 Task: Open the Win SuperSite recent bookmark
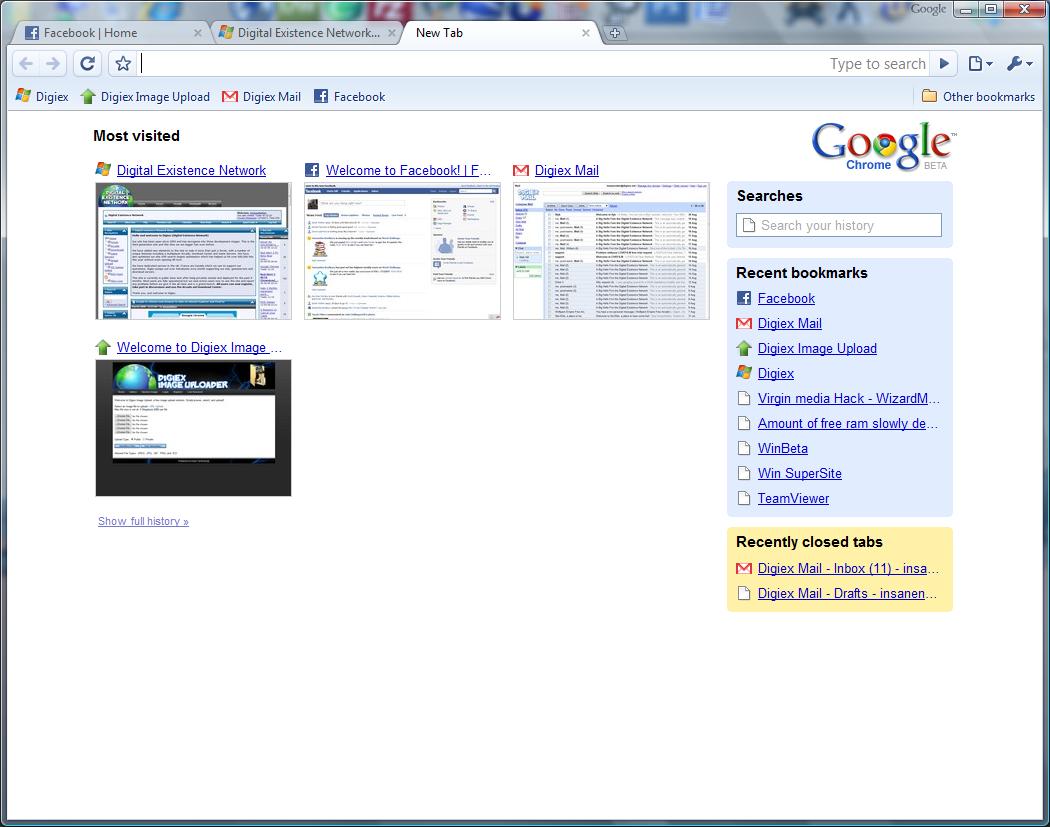tap(800, 473)
